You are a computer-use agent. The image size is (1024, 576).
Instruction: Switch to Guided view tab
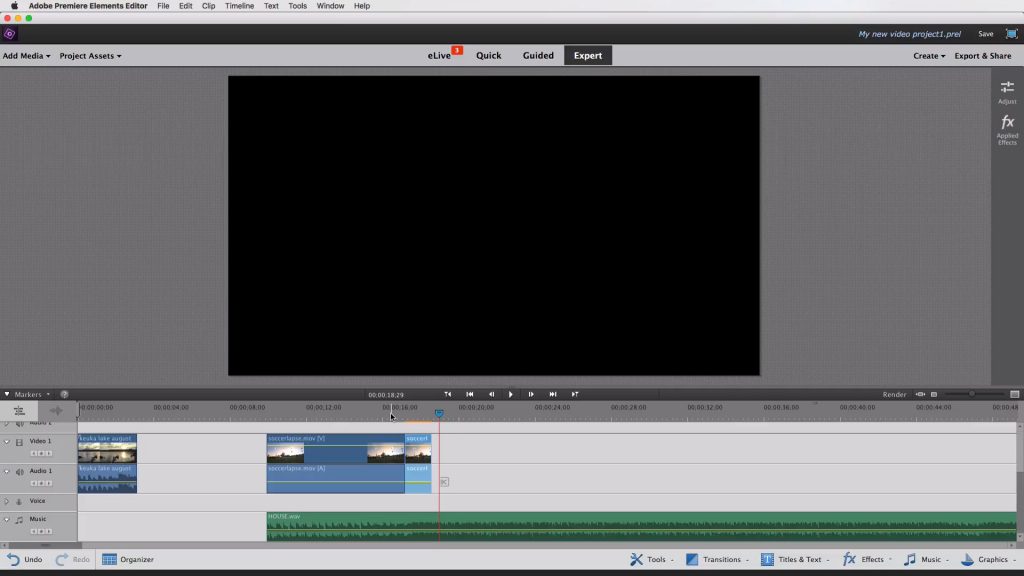(x=538, y=56)
